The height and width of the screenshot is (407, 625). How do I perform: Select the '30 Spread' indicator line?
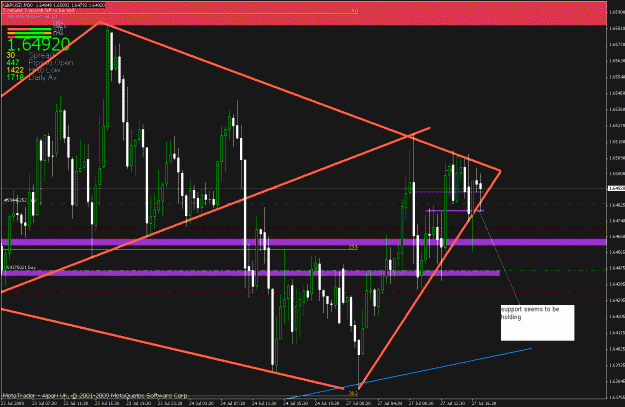tap(31, 55)
